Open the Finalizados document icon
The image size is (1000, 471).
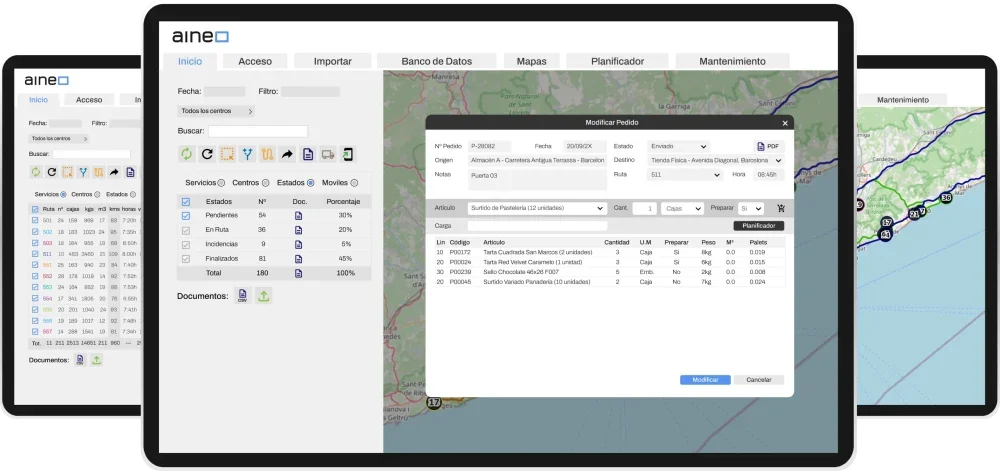pyautogui.click(x=298, y=259)
